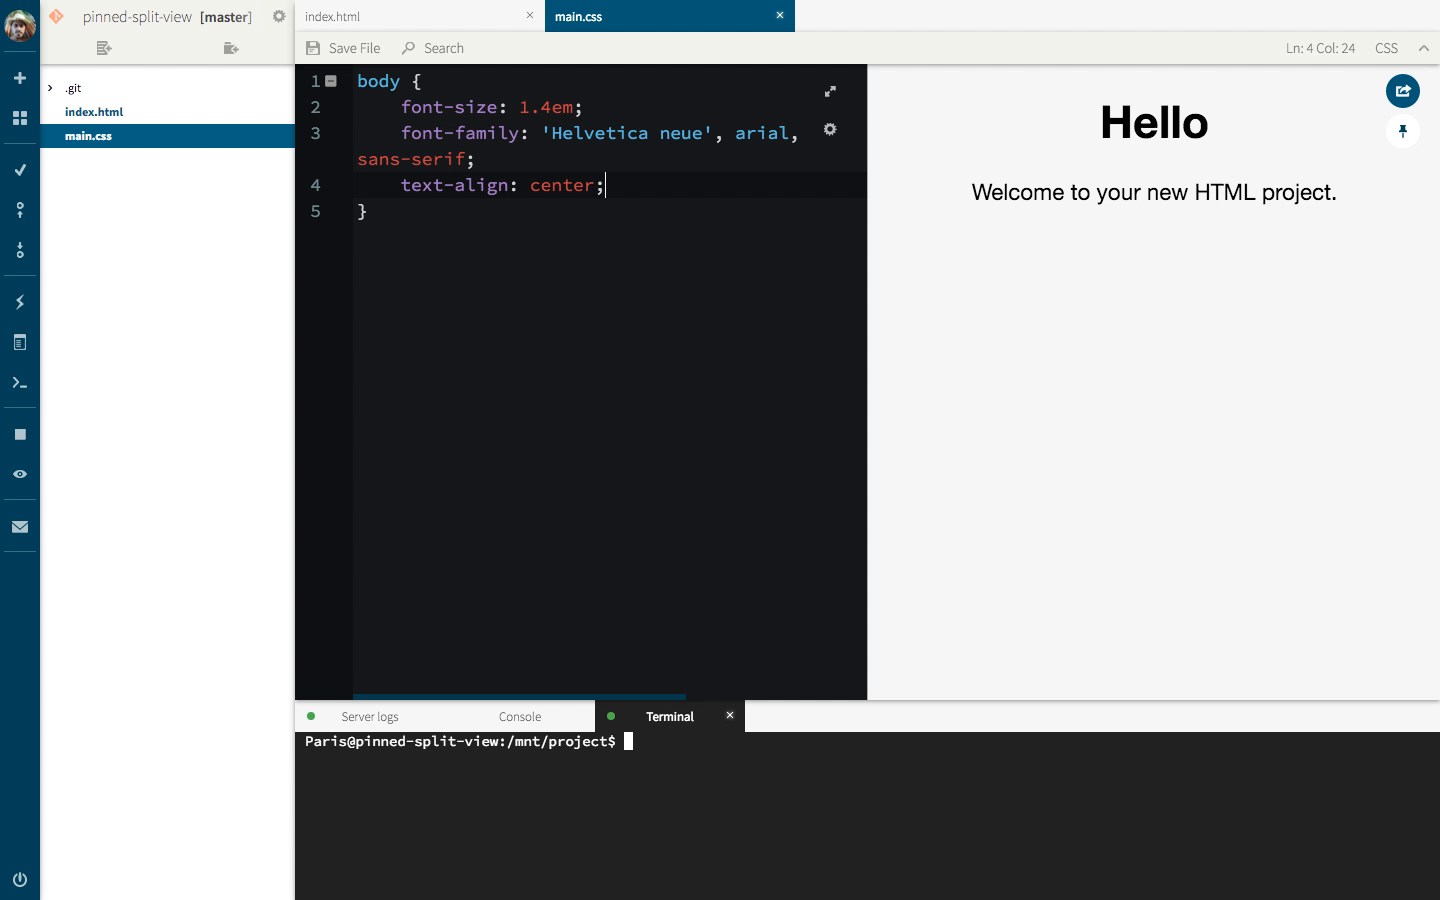Select the dashboard grid icon in sidebar
The image size is (1440, 900).
(x=20, y=118)
